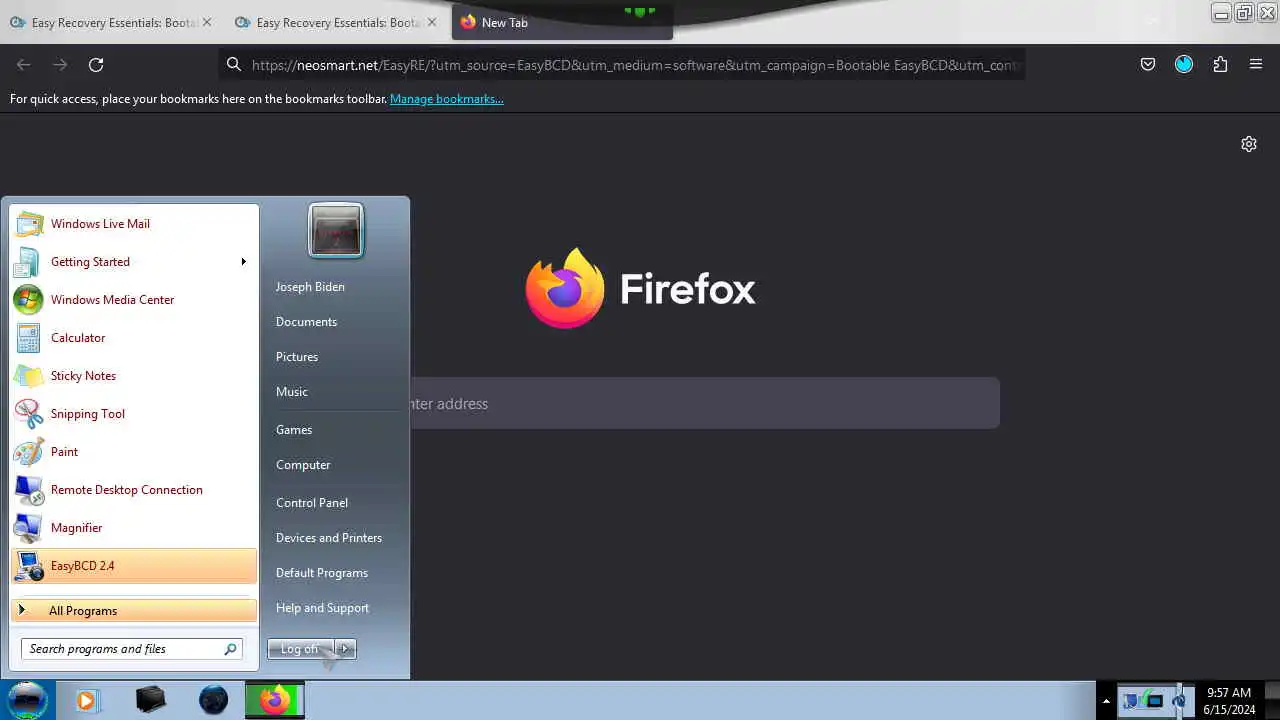Open Remote Desktop Connection
1280x720 pixels.
point(134,490)
